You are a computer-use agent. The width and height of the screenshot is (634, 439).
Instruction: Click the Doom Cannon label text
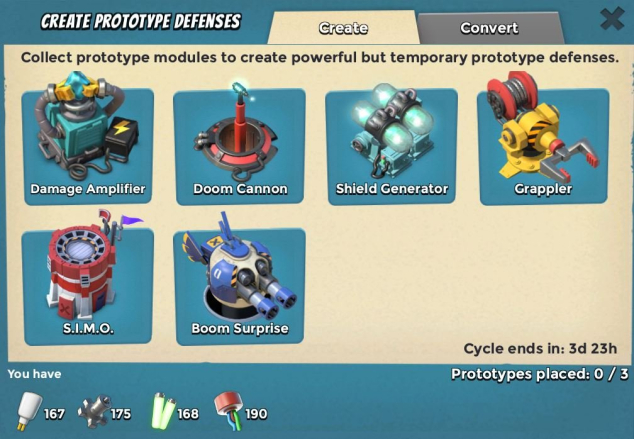click(x=240, y=189)
